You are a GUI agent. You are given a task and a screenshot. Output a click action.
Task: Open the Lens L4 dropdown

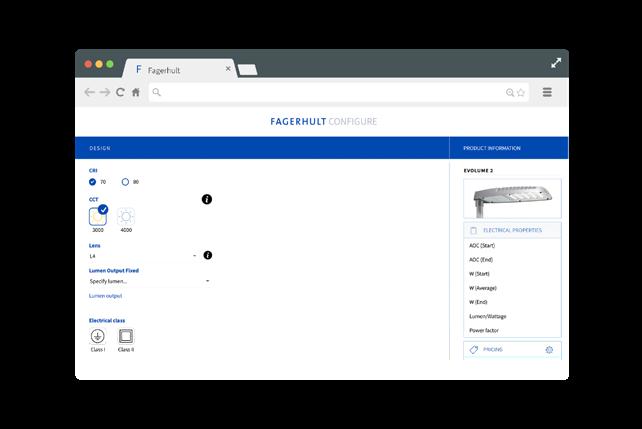point(144,256)
